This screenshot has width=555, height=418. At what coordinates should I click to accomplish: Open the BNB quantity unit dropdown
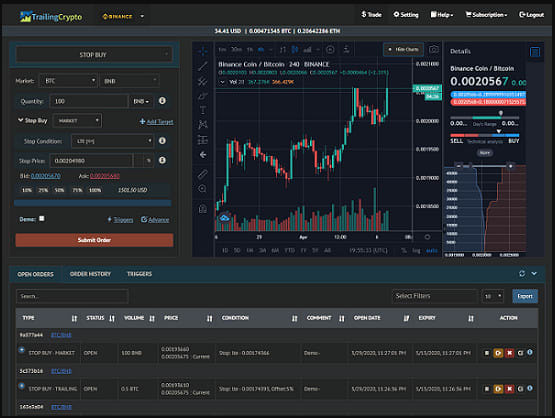(141, 102)
